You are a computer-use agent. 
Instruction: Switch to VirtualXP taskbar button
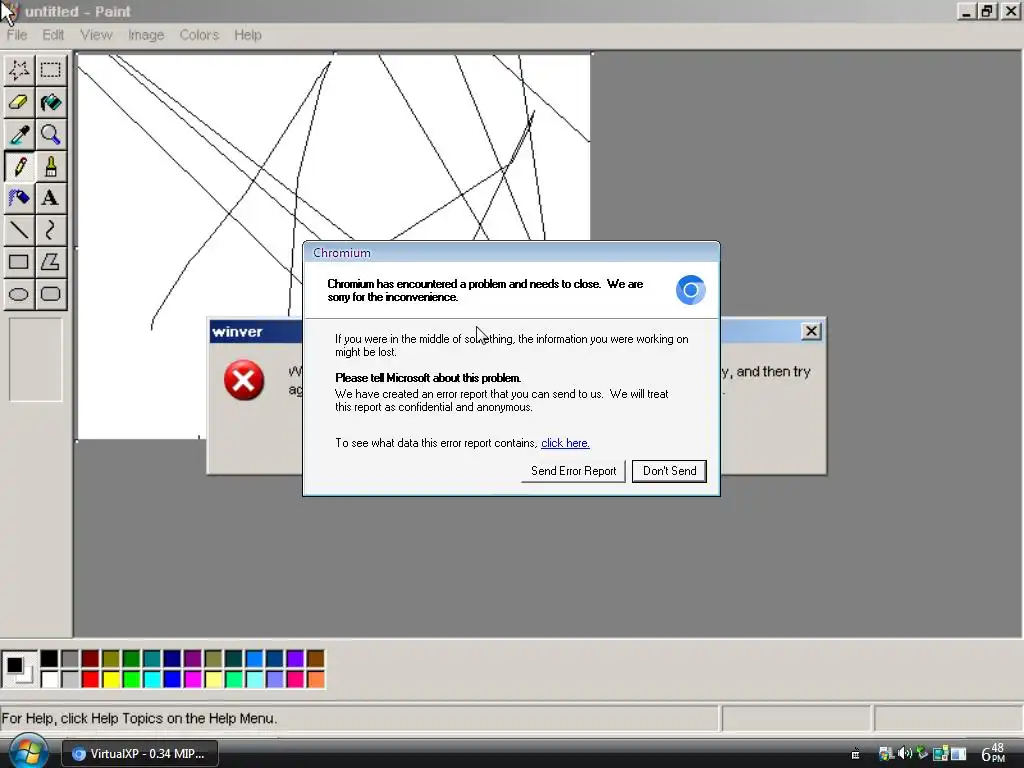140,754
